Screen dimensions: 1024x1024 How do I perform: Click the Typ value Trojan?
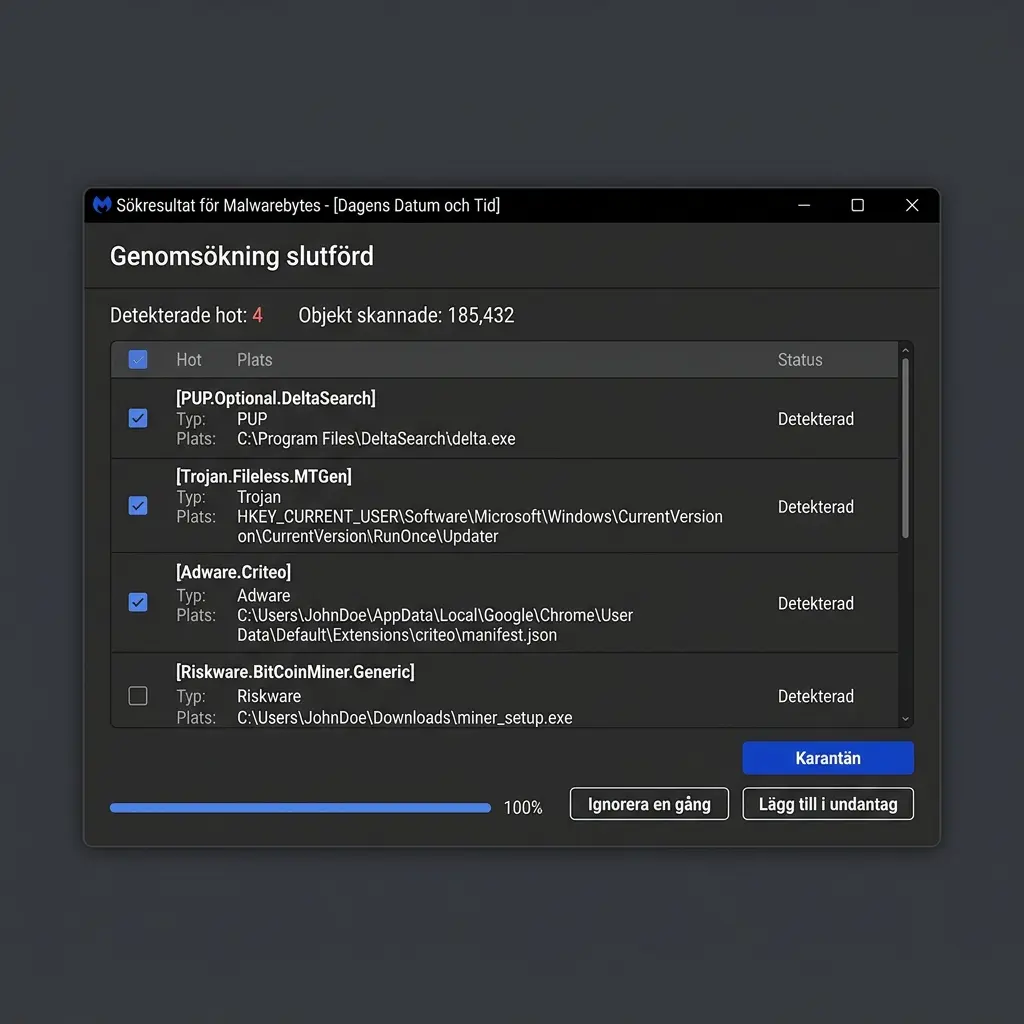point(259,498)
